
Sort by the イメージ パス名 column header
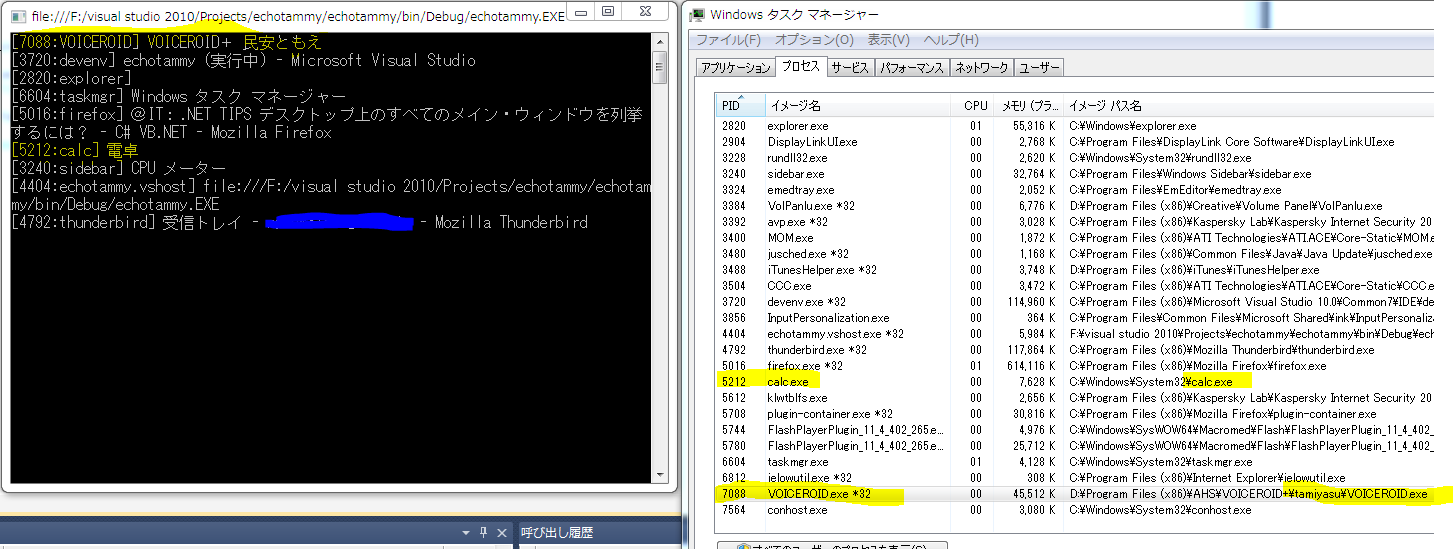(x=1258, y=105)
